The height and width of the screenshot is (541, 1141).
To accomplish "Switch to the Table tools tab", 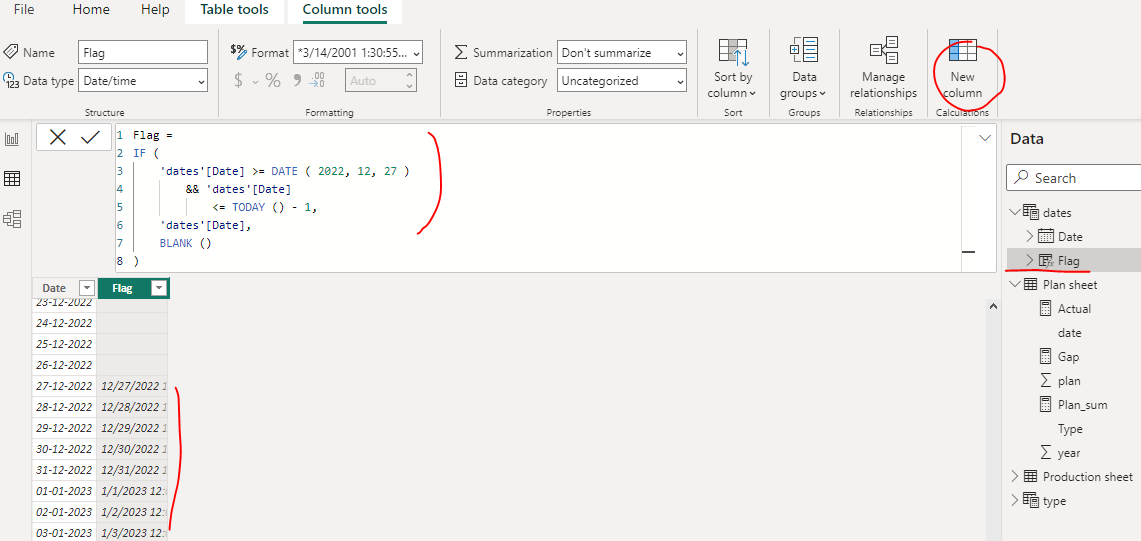I will [x=234, y=10].
